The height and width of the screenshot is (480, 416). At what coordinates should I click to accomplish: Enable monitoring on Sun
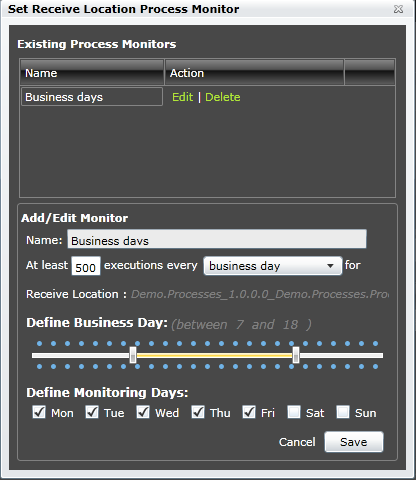click(343, 412)
